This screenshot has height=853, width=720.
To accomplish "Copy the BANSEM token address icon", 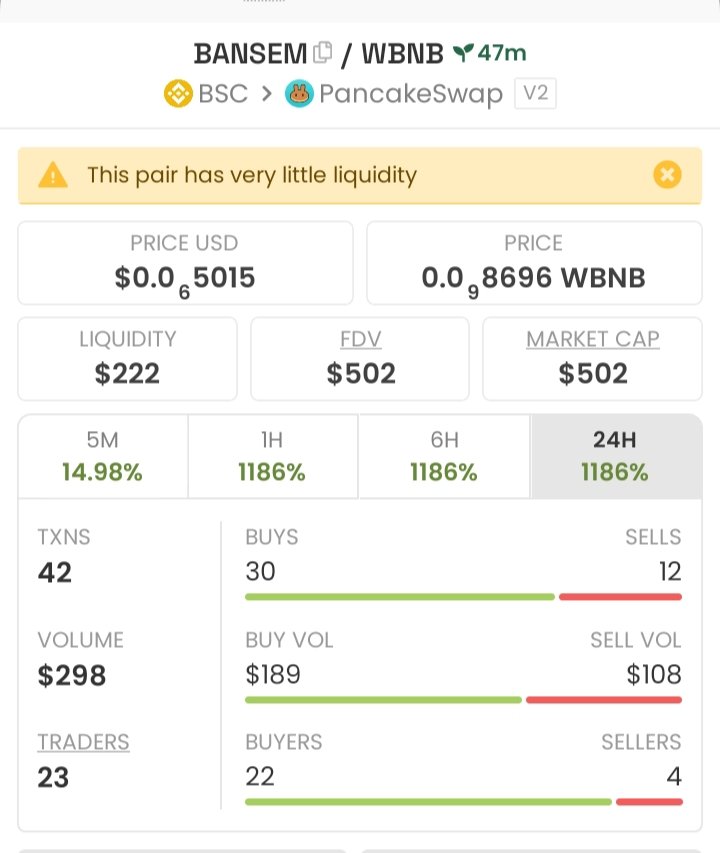I will coord(322,52).
